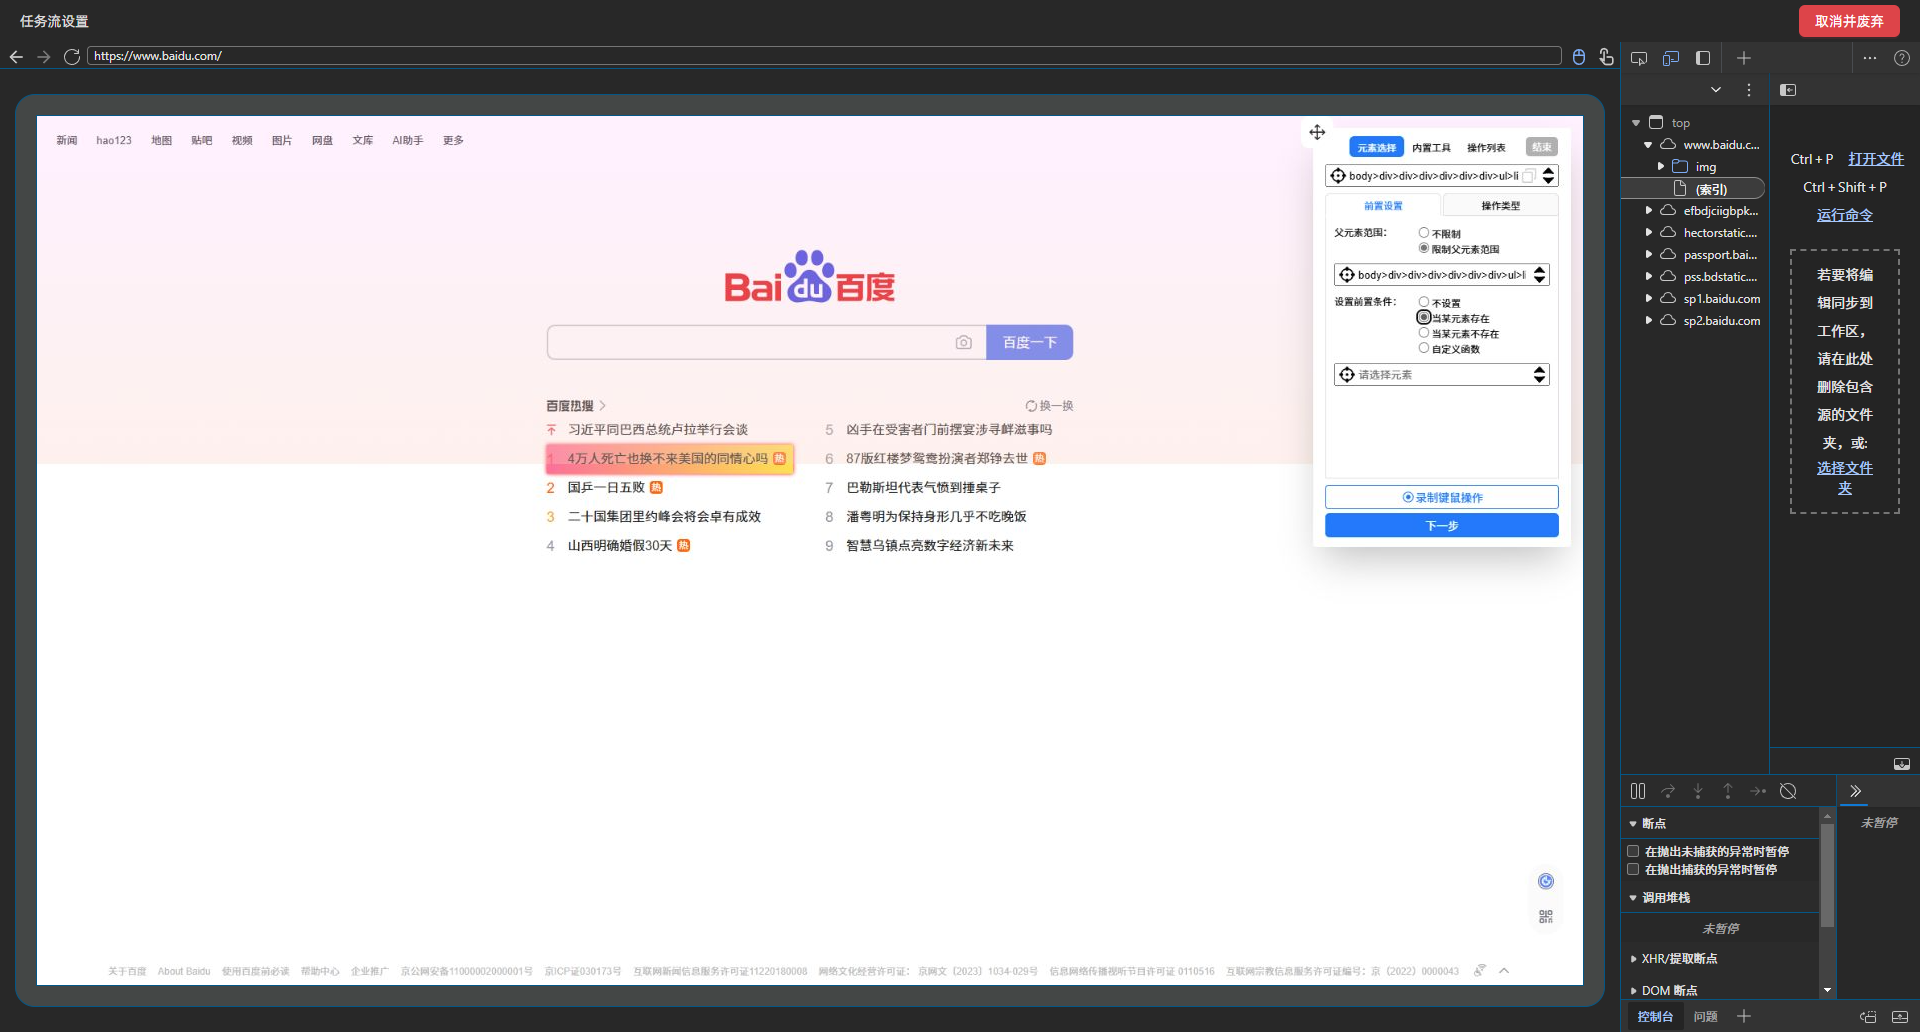Click the DevTools sidebar panel layout icon
The width and height of the screenshot is (1920, 1032).
point(1703,58)
